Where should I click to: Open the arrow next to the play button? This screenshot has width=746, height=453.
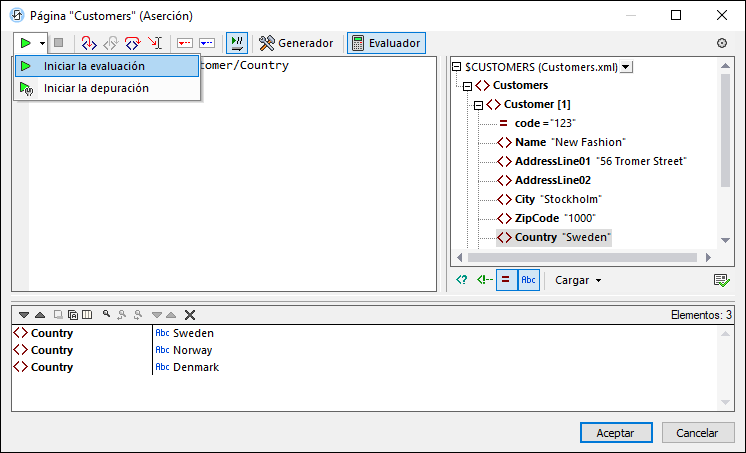[x=42, y=43]
